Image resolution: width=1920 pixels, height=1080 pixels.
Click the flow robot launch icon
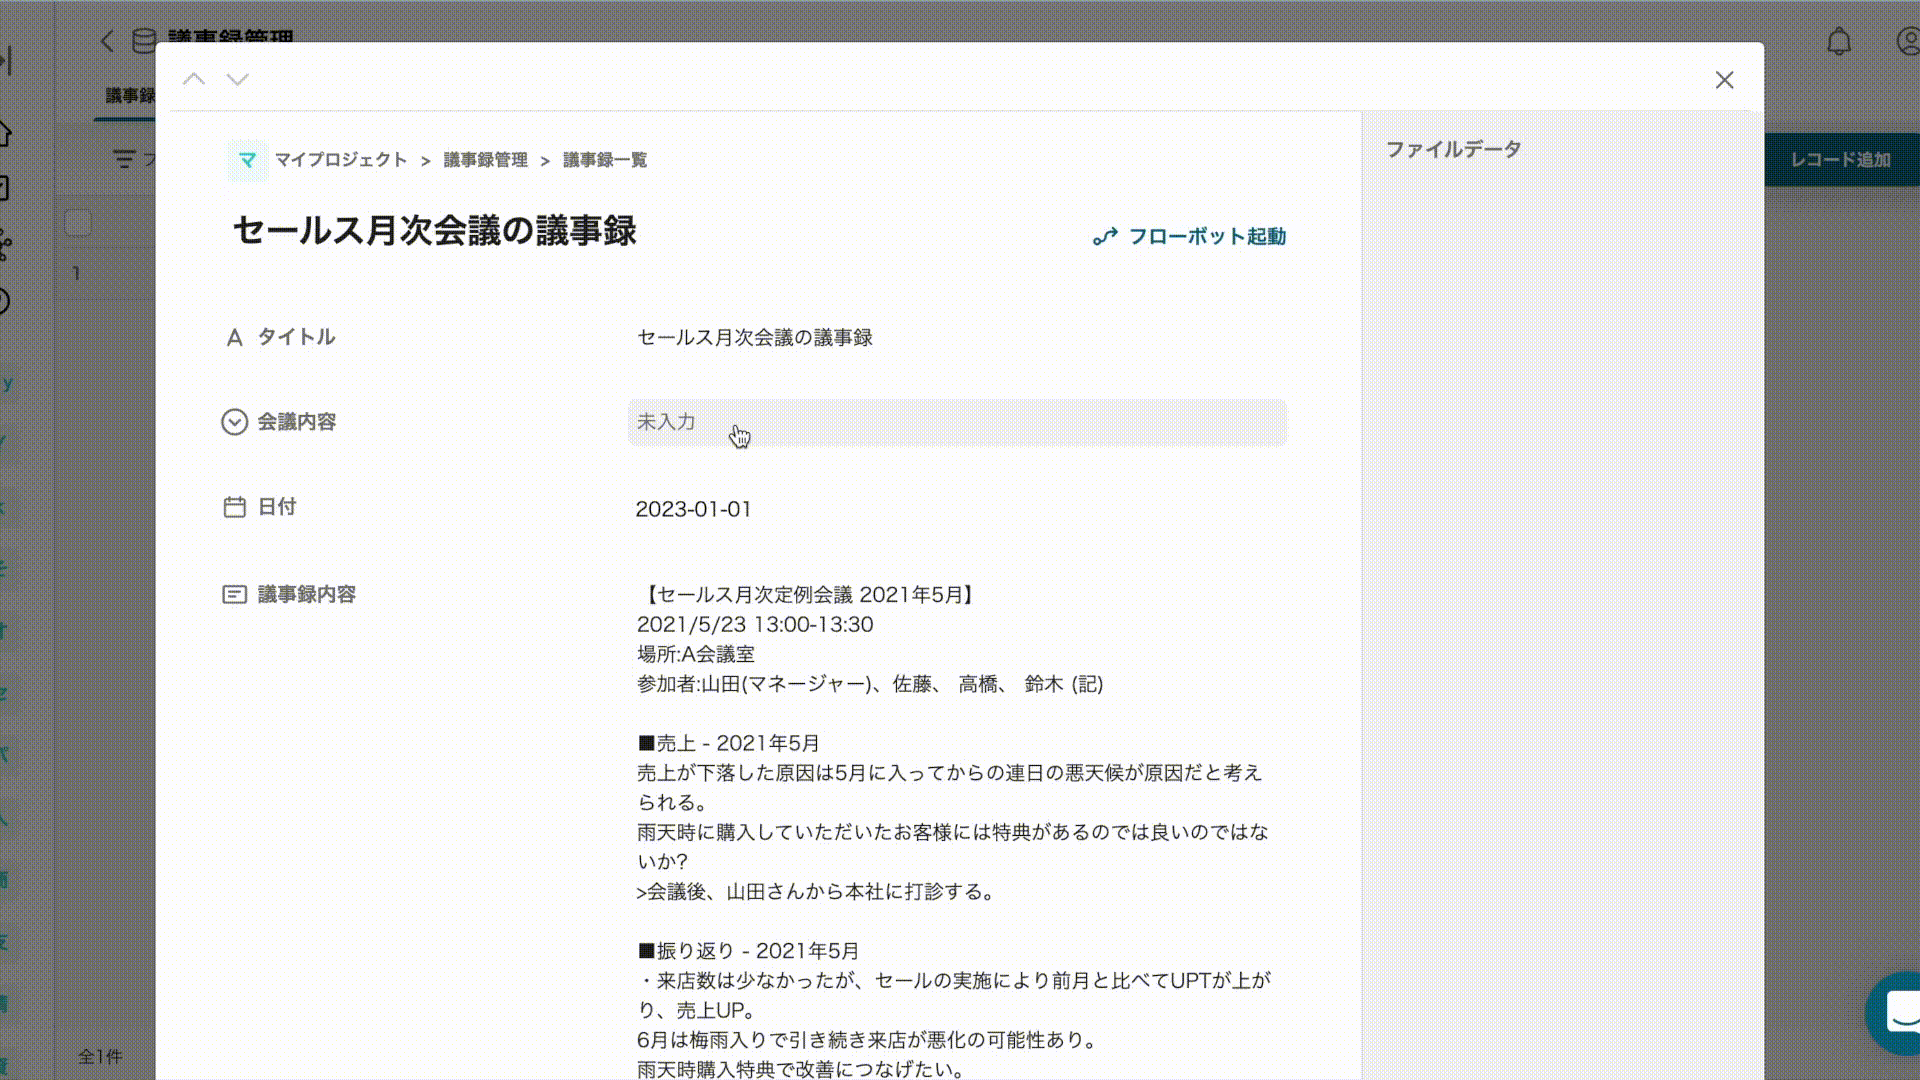tap(1105, 237)
